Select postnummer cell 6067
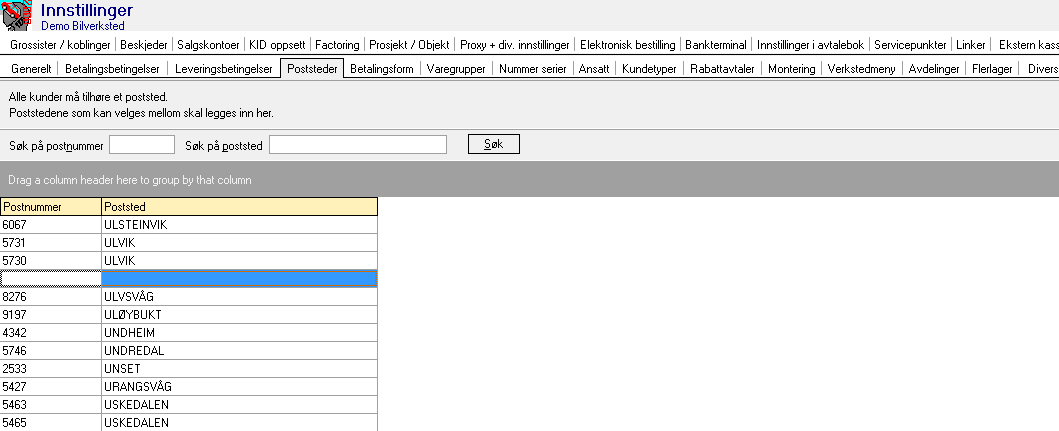Viewport: 1059px width, 431px height. click(51, 225)
